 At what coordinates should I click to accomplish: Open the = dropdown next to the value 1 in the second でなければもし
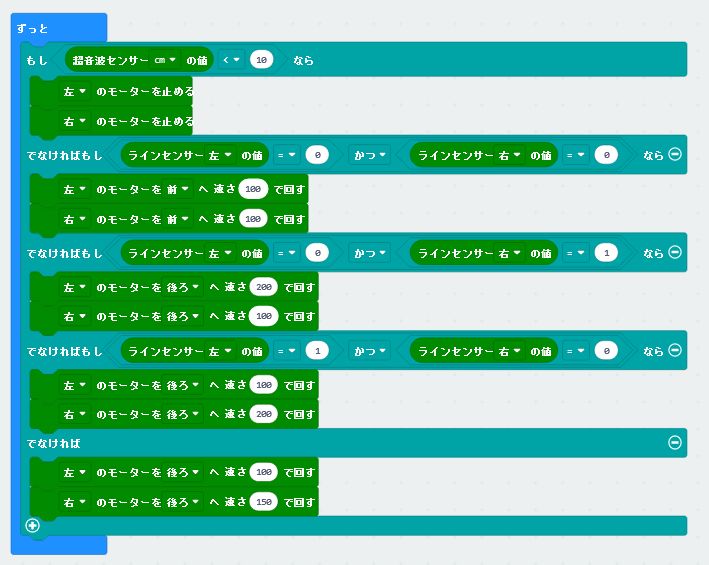tap(576, 253)
